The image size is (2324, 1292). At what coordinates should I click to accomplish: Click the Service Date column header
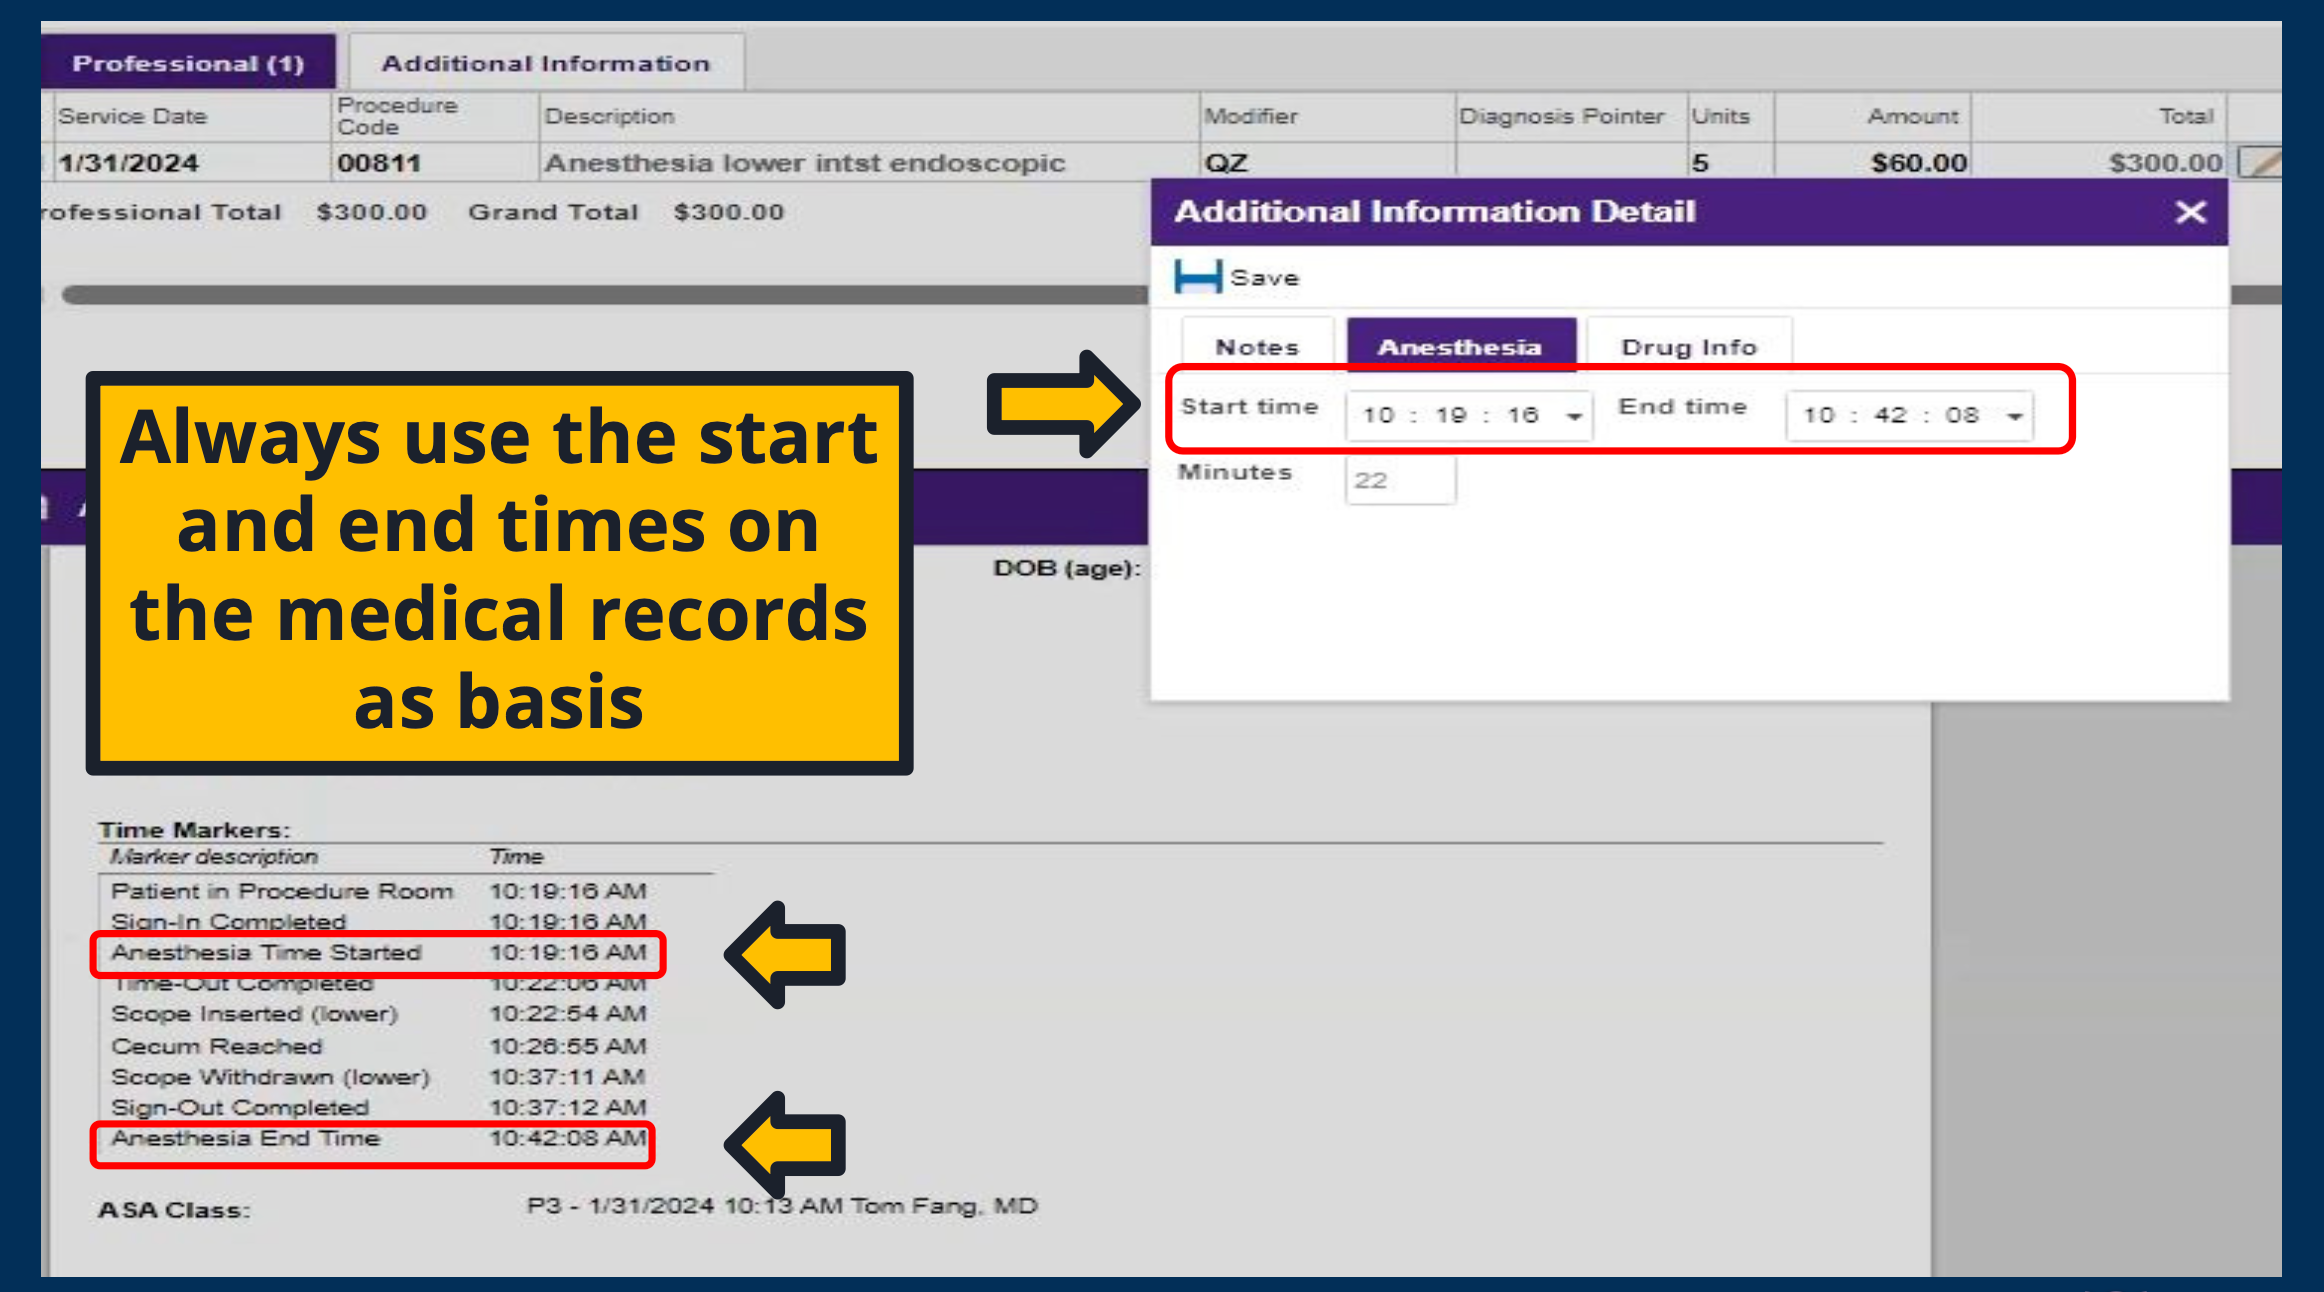[x=132, y=116]
